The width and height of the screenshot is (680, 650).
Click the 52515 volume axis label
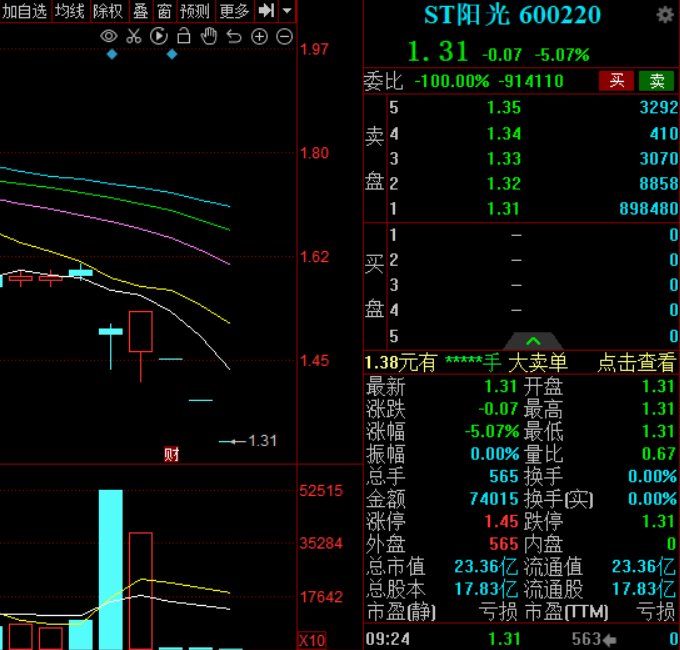321,491
